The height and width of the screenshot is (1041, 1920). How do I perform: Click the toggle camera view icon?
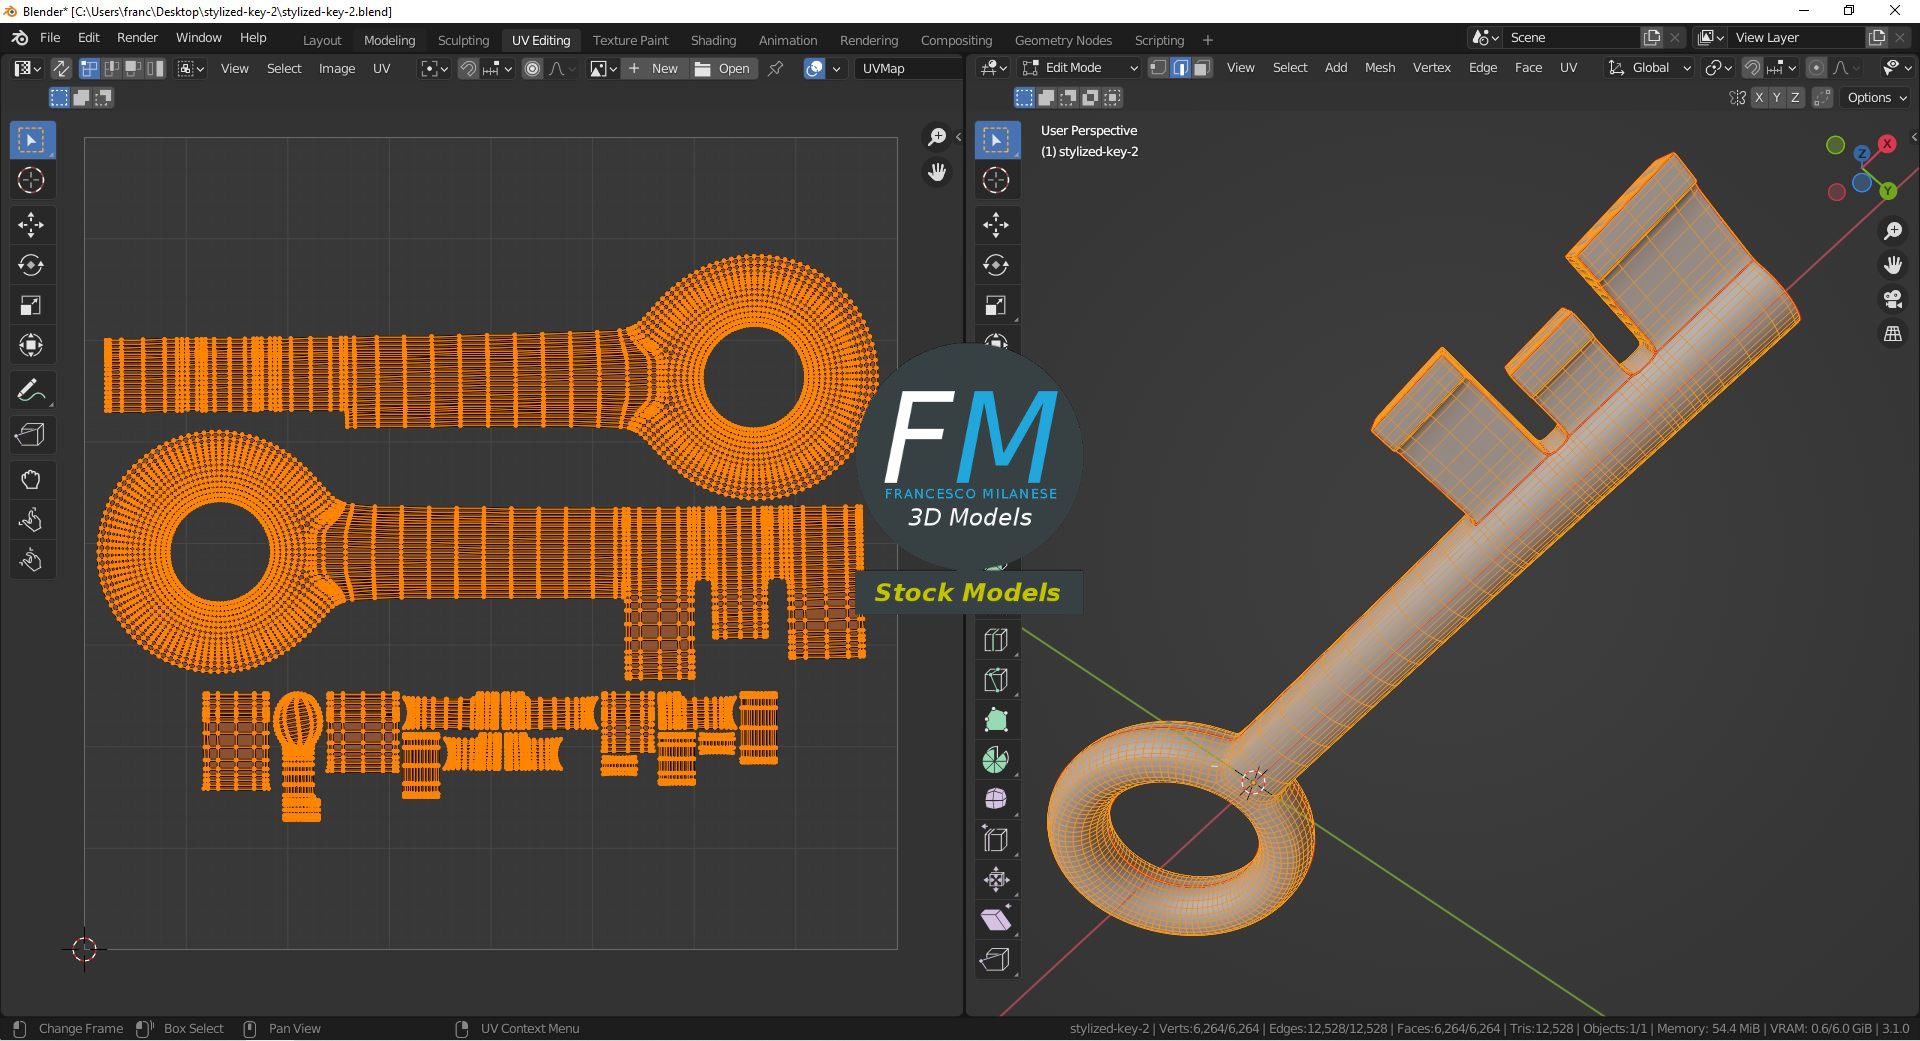coord(1893,299)
